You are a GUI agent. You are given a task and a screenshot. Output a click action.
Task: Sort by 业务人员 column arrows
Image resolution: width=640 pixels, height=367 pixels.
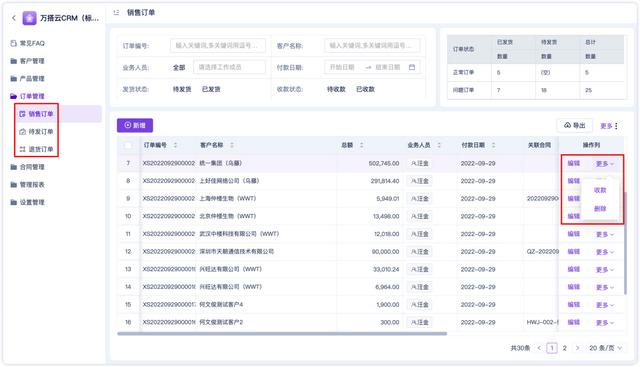(439, 145)
